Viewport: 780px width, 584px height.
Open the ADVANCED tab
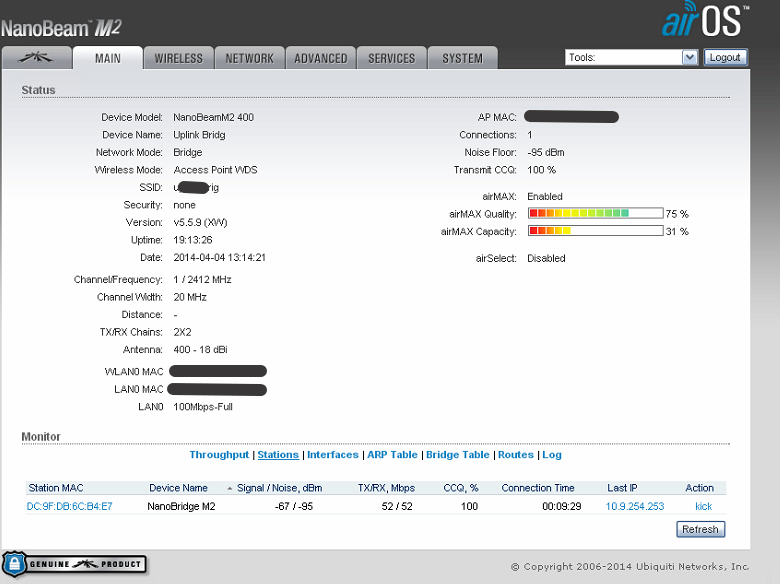click(x=321, y=58)
